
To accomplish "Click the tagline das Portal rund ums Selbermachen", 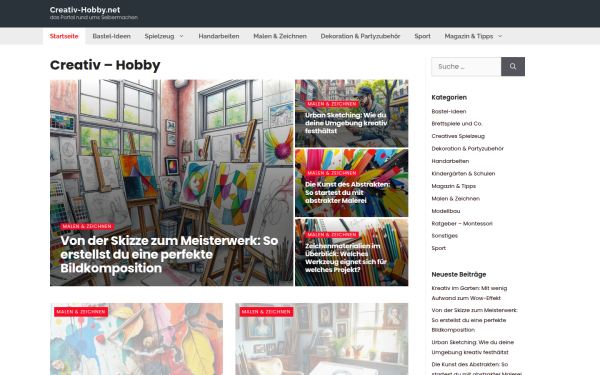I will 94,18.
